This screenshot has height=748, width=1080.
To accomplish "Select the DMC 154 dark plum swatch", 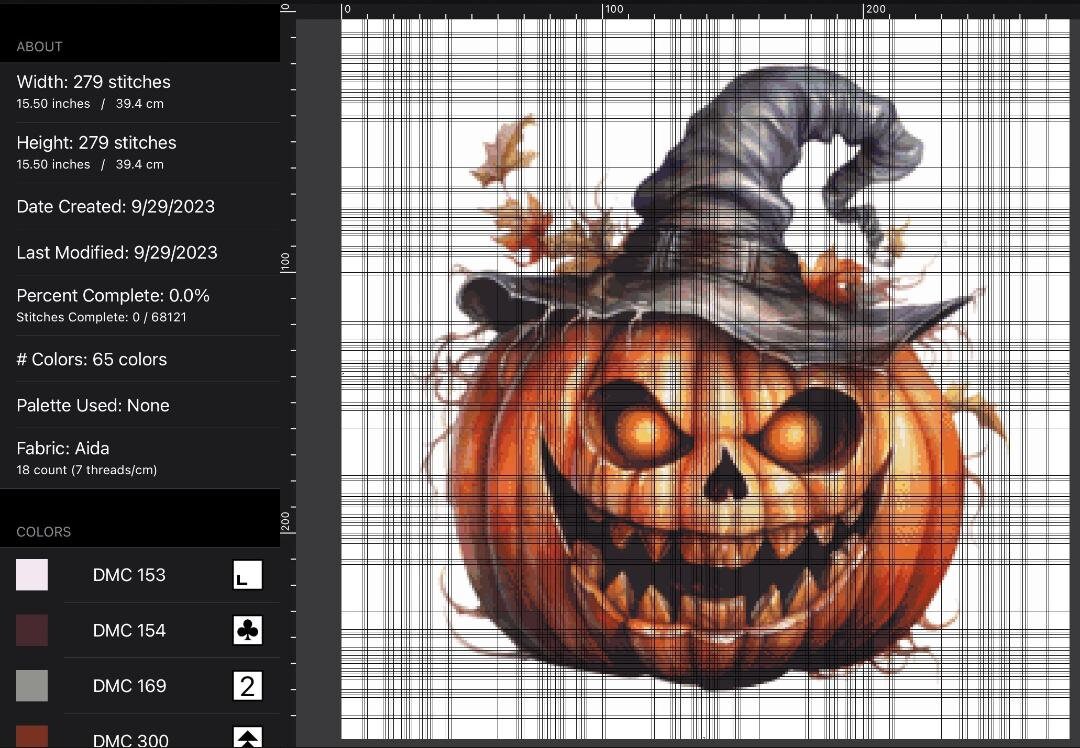I will pyautogui.click(x=32, y=630).
